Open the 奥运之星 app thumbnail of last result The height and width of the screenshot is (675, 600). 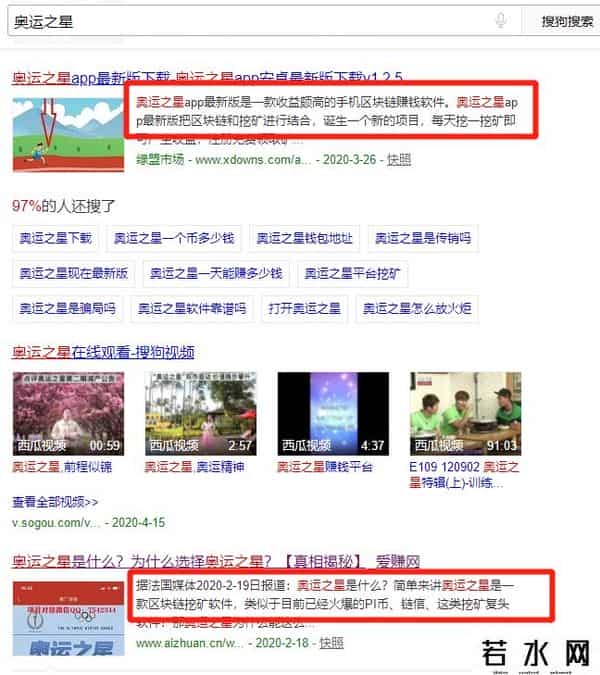[x=68, y=619]
